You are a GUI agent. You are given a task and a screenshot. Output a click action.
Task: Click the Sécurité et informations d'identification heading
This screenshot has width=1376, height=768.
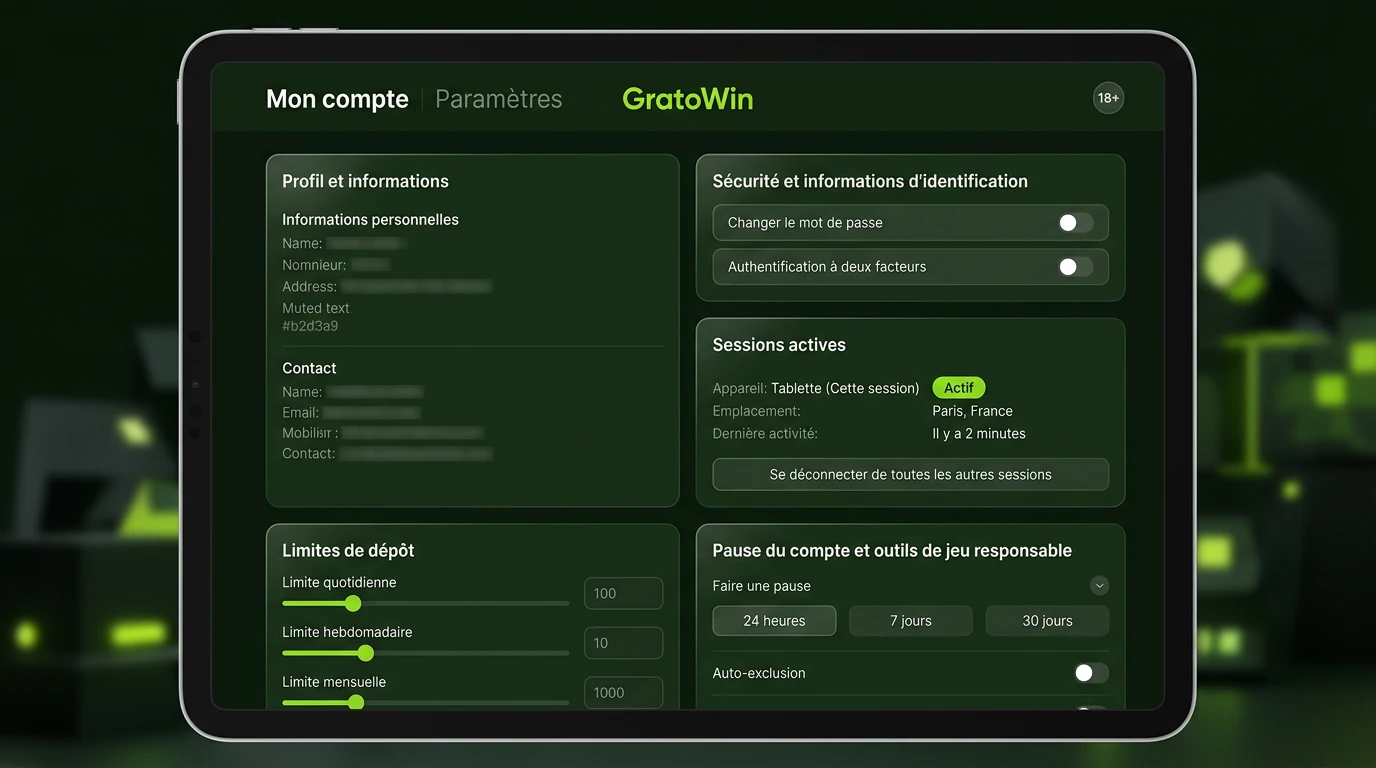click(x=870, y=181)
